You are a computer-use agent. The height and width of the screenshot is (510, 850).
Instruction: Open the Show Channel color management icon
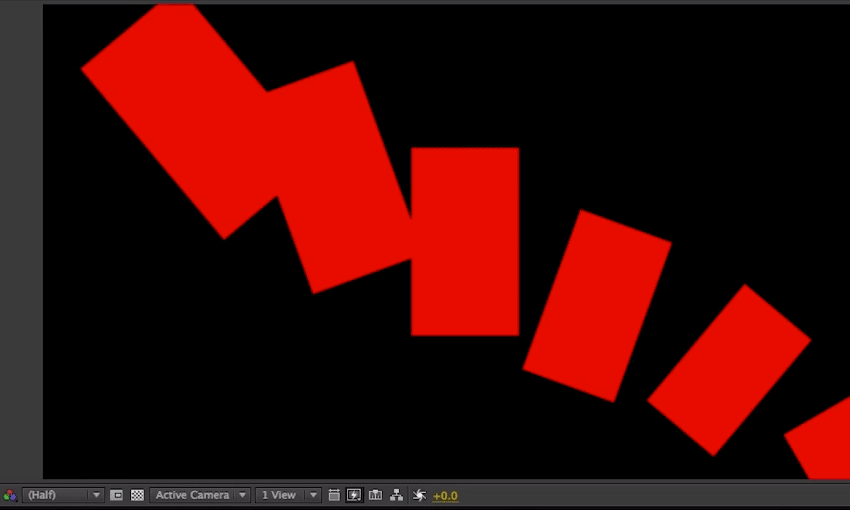[x=10, y=495]
